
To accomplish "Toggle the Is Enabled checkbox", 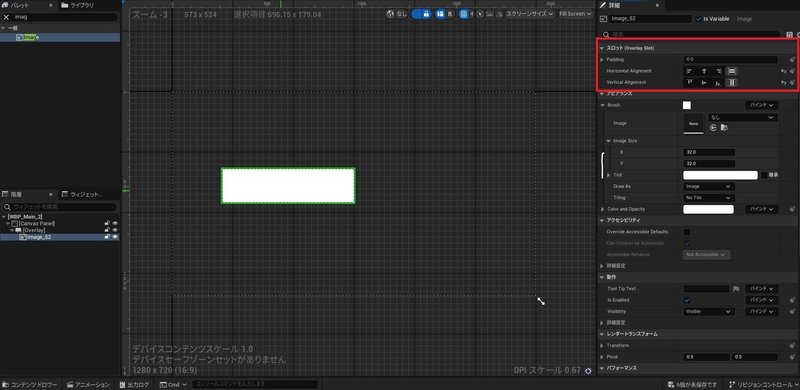I will coord(687,300).
